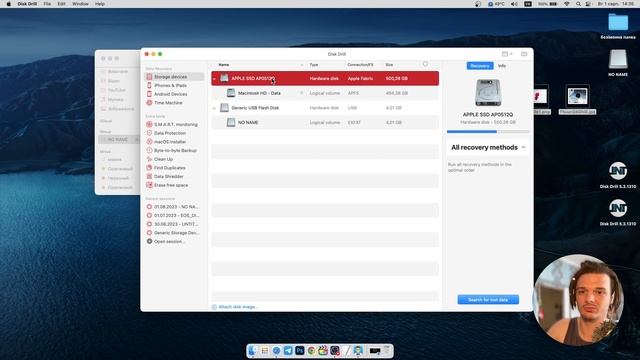The height and width of the screenshot is (360, 640).
Task: Open Spotlight search in the menu bar
Action: coord(578,4)
